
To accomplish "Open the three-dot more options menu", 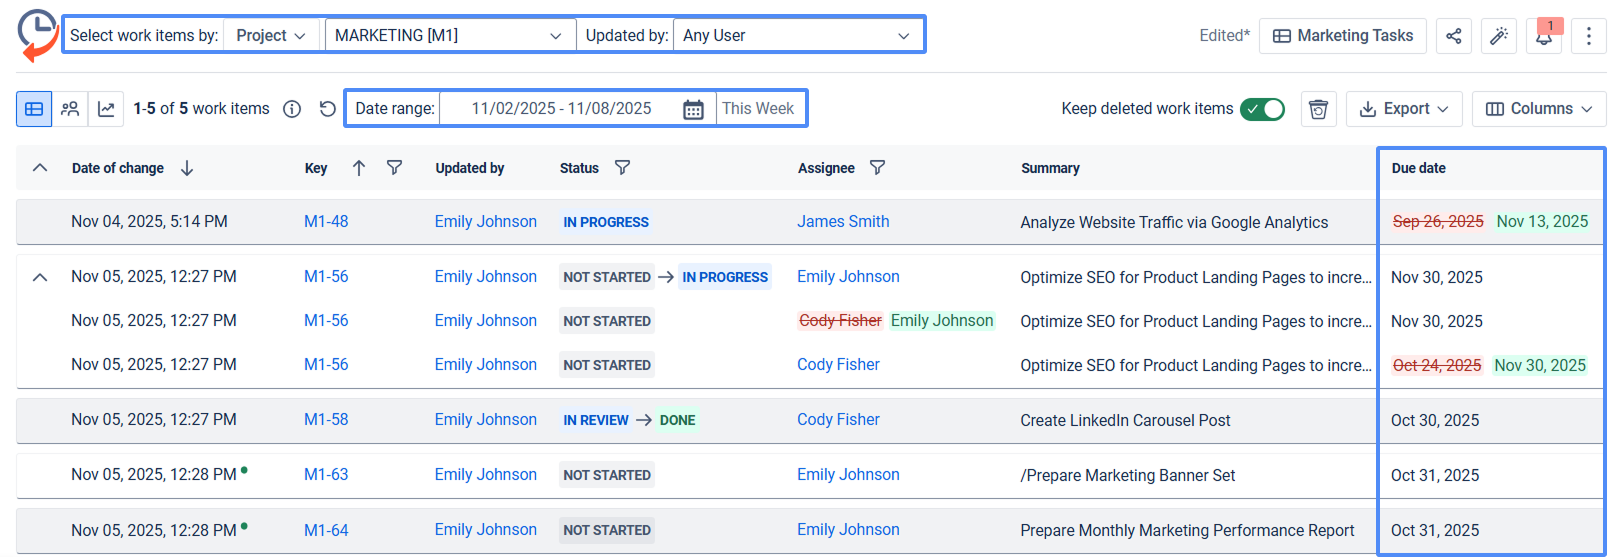I will click(1589, 36).
